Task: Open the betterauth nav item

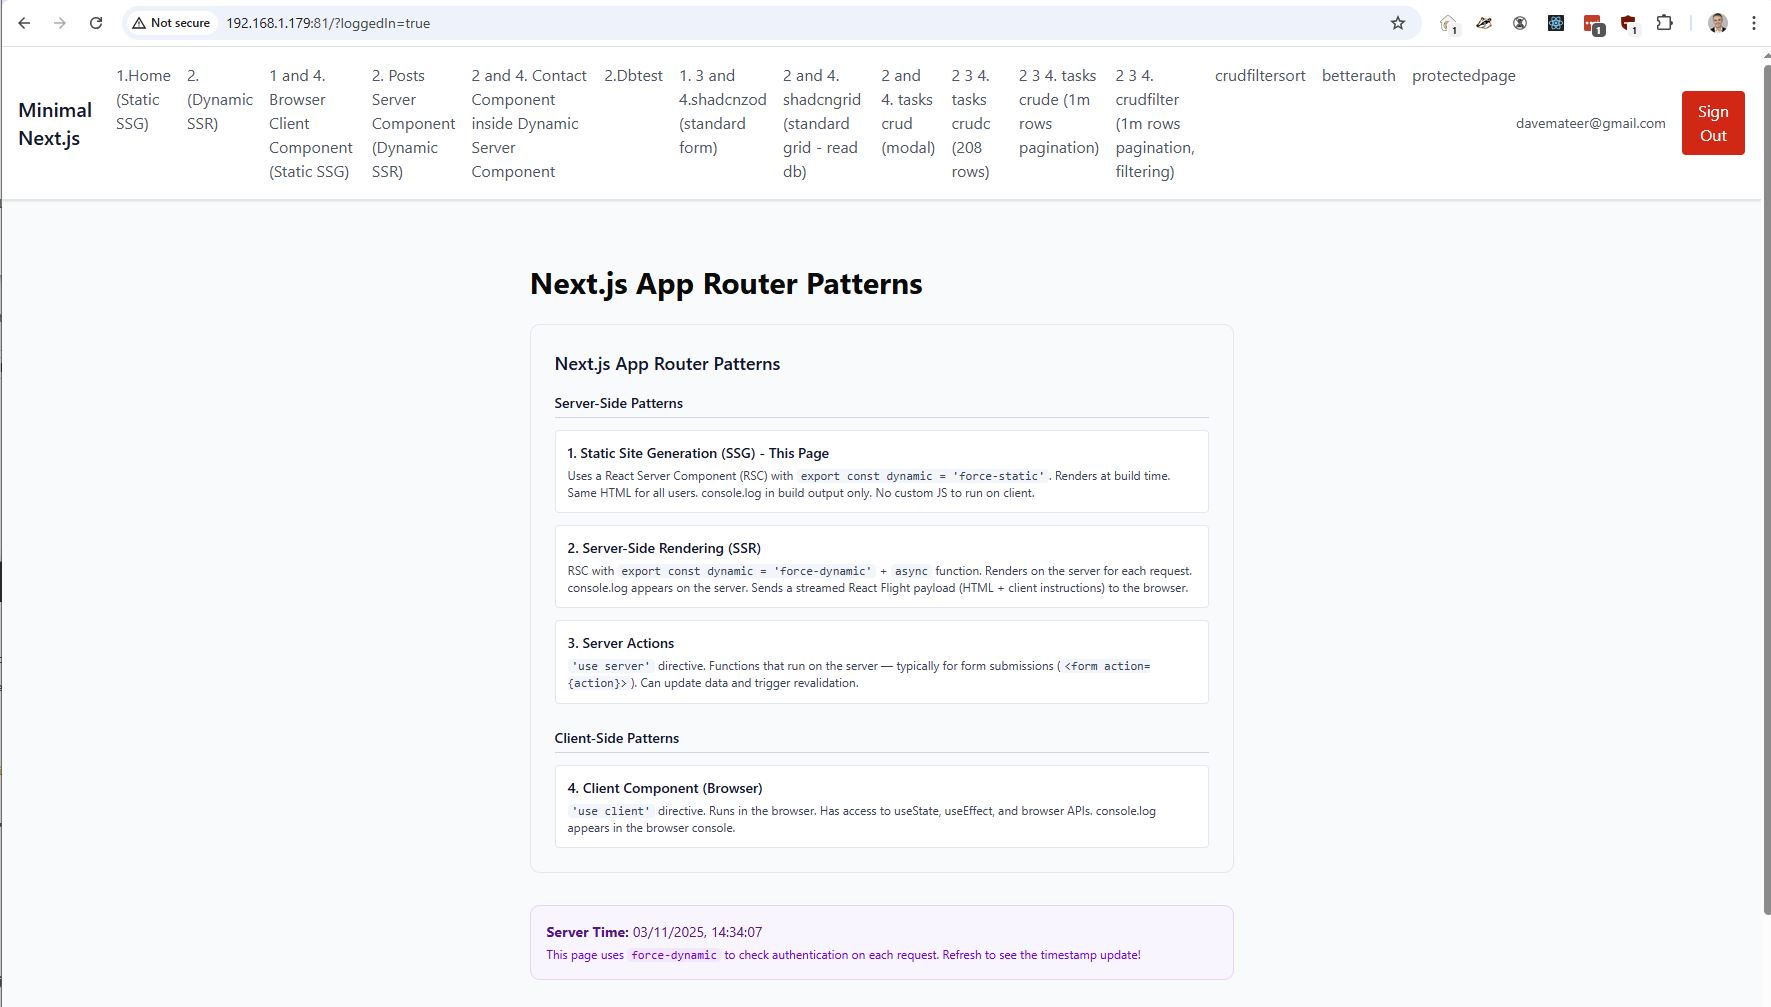Action: coord(1358,76)
